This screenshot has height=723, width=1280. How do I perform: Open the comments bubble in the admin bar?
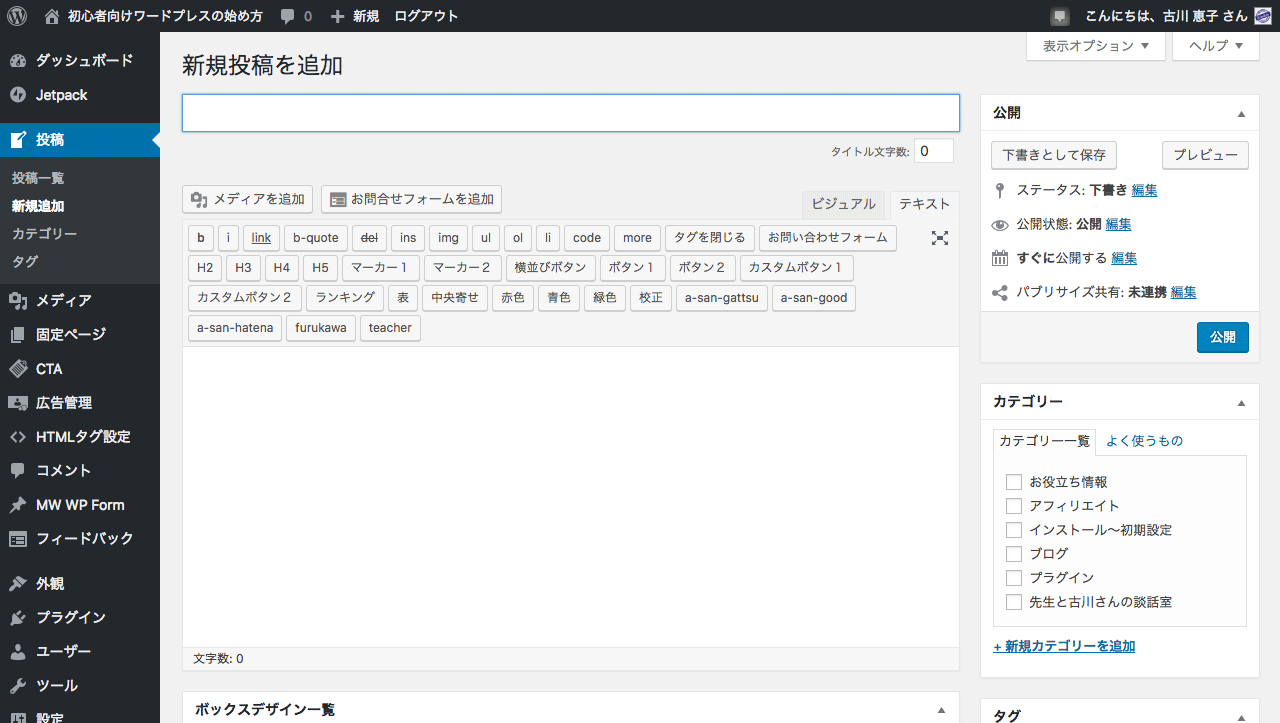pyautogui.click(x=288, y=17)
